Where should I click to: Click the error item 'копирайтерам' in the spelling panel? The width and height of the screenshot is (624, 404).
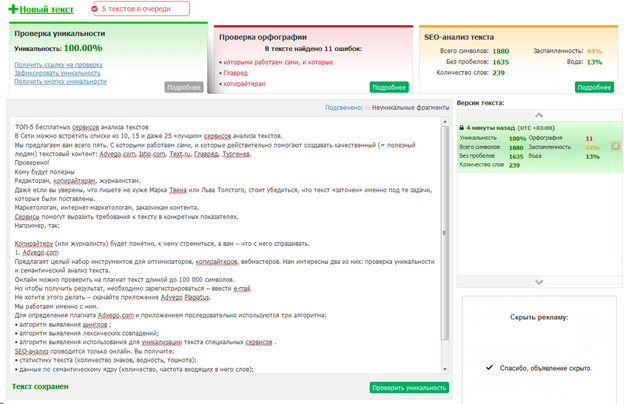coord(244,84)
